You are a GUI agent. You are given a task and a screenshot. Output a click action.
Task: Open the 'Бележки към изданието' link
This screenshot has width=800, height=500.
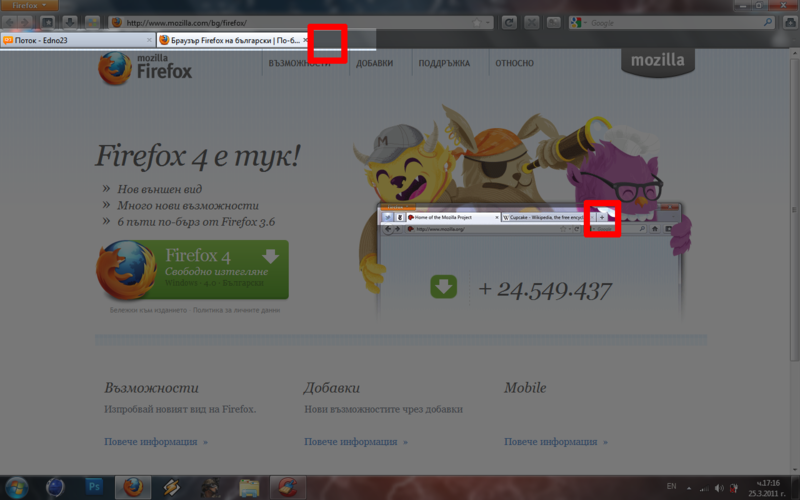coord(148,310)
